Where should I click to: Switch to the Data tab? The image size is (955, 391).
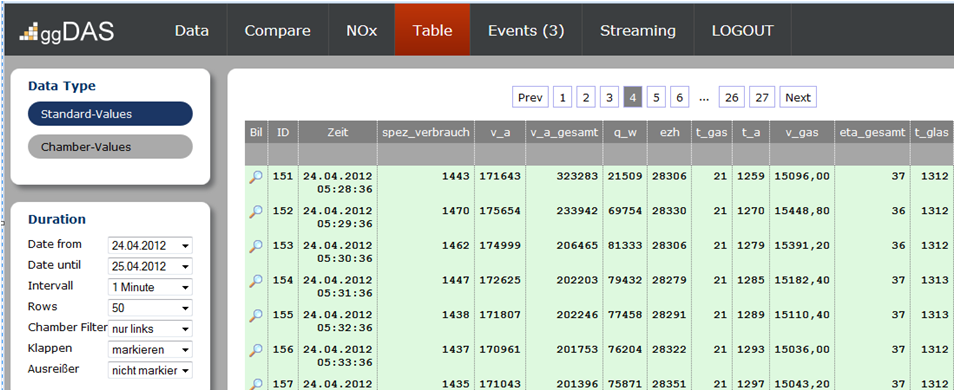point(192,30)
